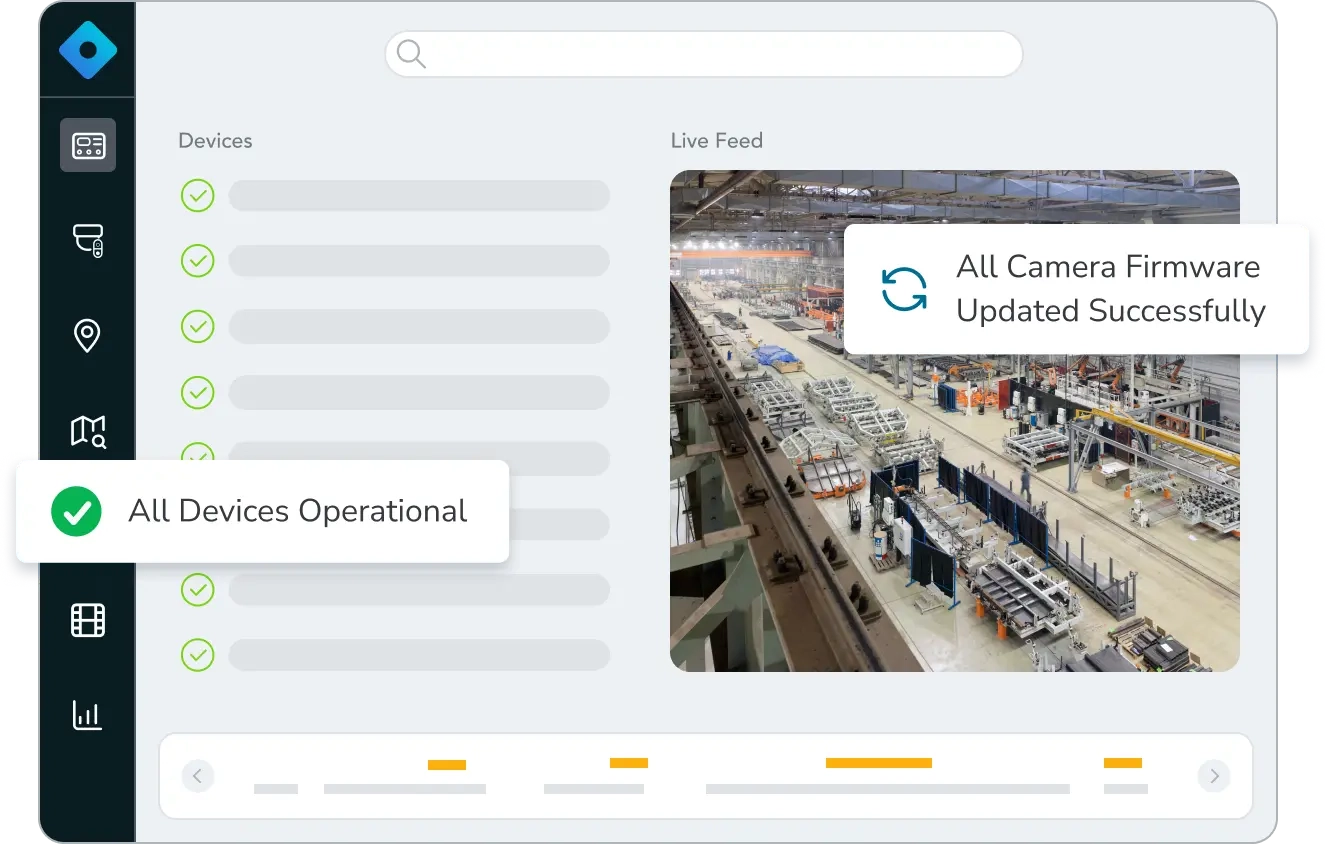Click the longest orange timeline segment
This screenshot has width=1326, height=844.
tap(878, 763)
